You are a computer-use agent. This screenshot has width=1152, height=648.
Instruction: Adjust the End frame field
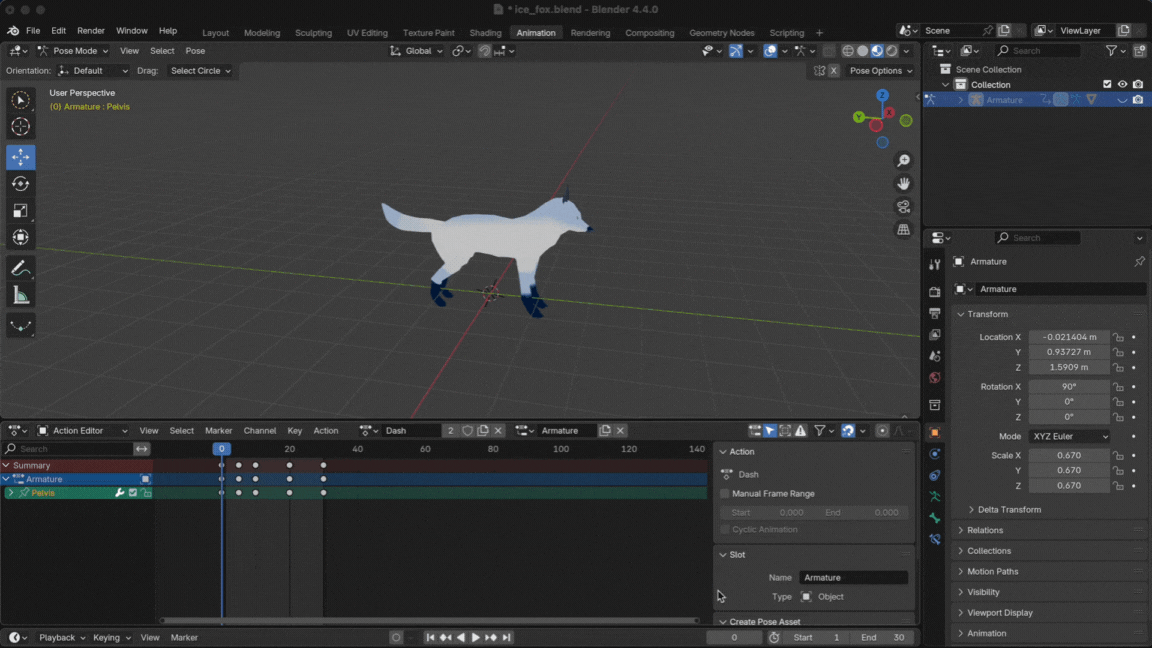point(883,638)
